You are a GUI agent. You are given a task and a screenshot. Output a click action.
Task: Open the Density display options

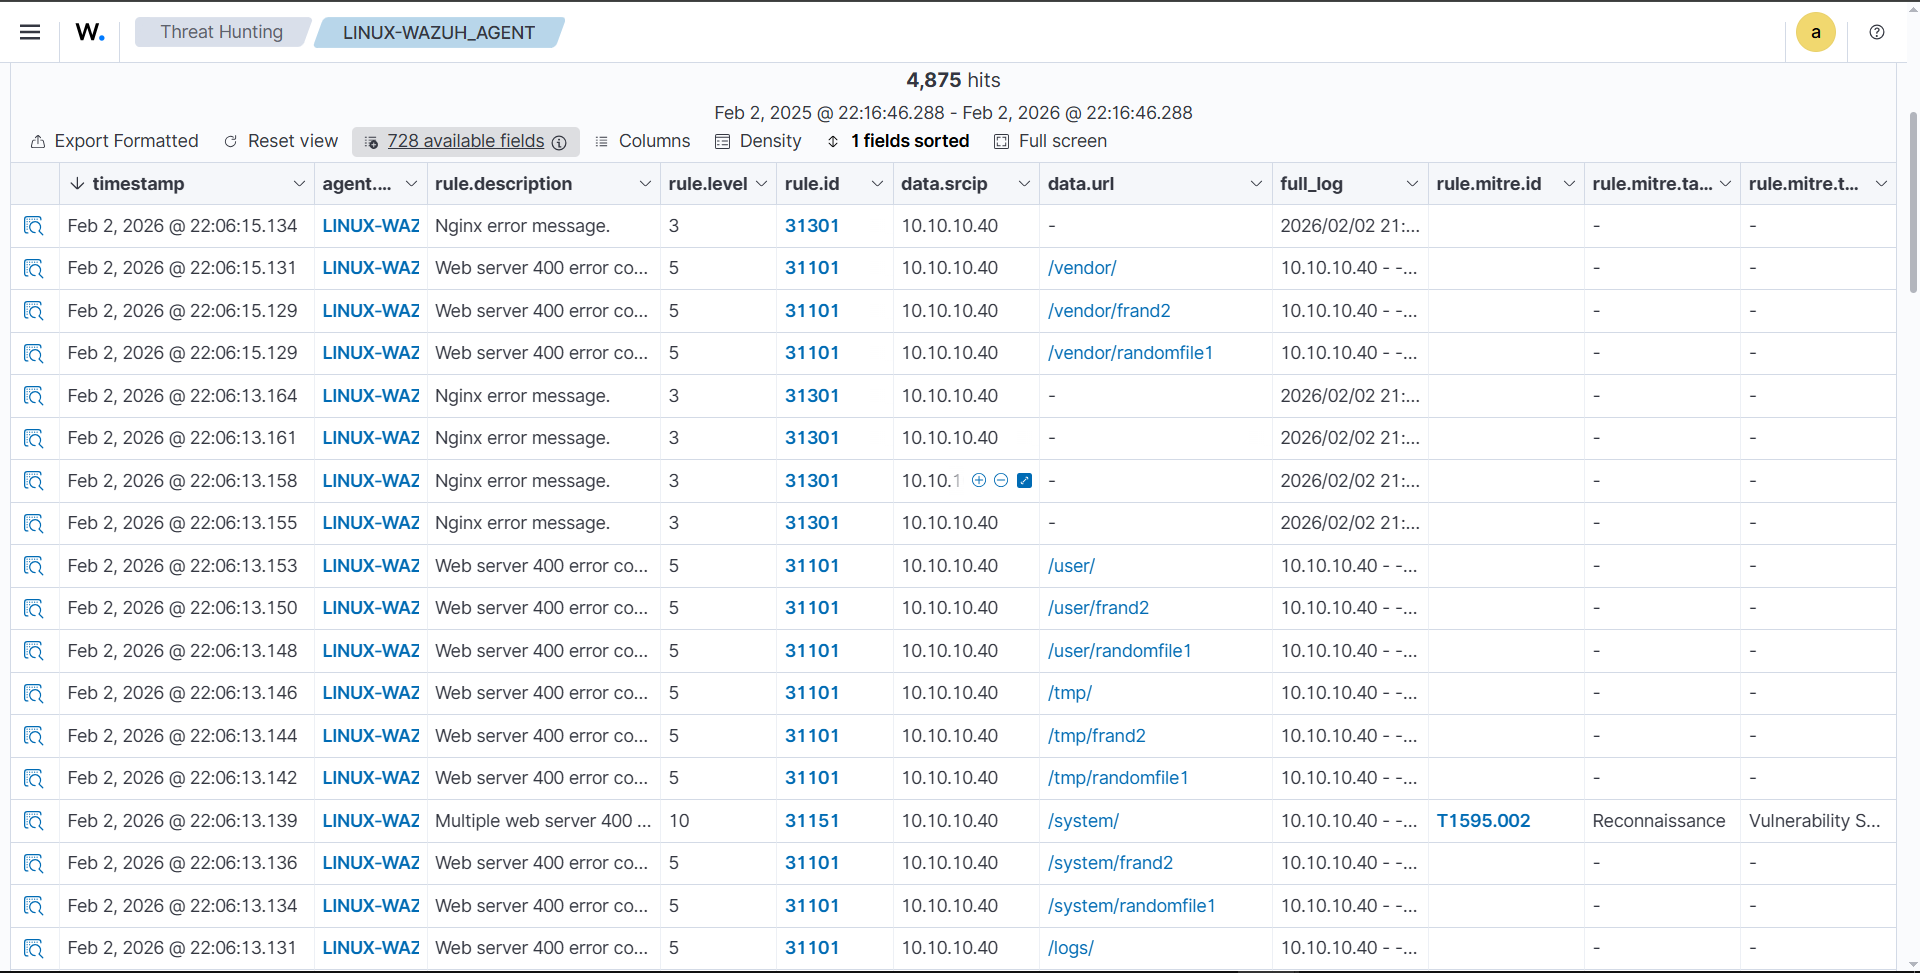[x=758, y=141]
